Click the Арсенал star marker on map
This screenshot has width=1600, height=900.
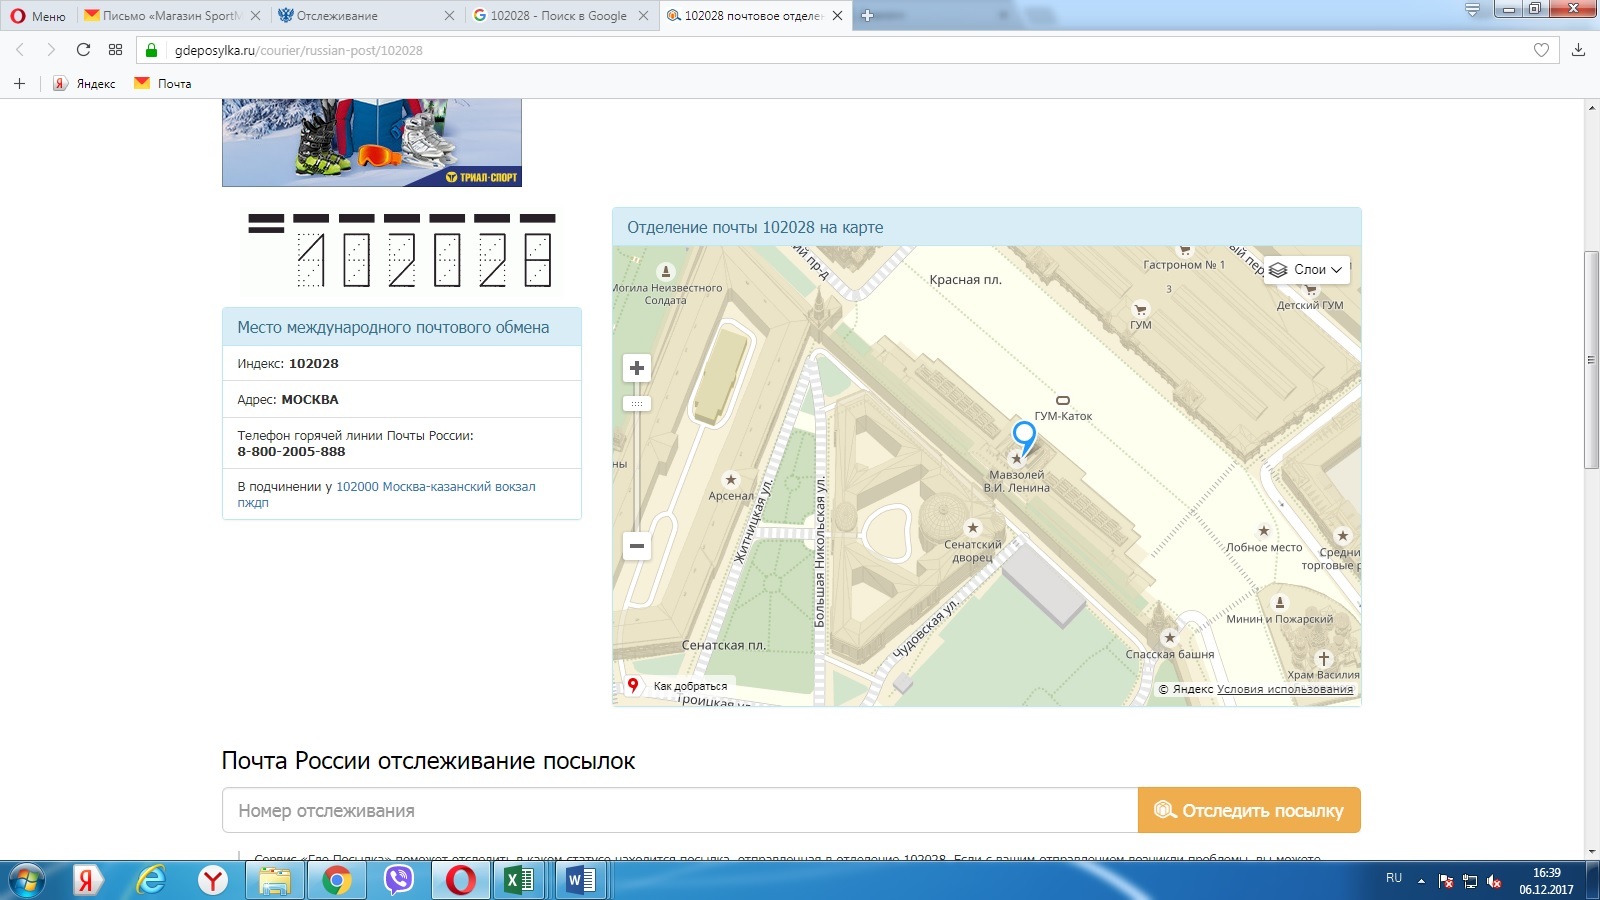[x=731, y=480]
